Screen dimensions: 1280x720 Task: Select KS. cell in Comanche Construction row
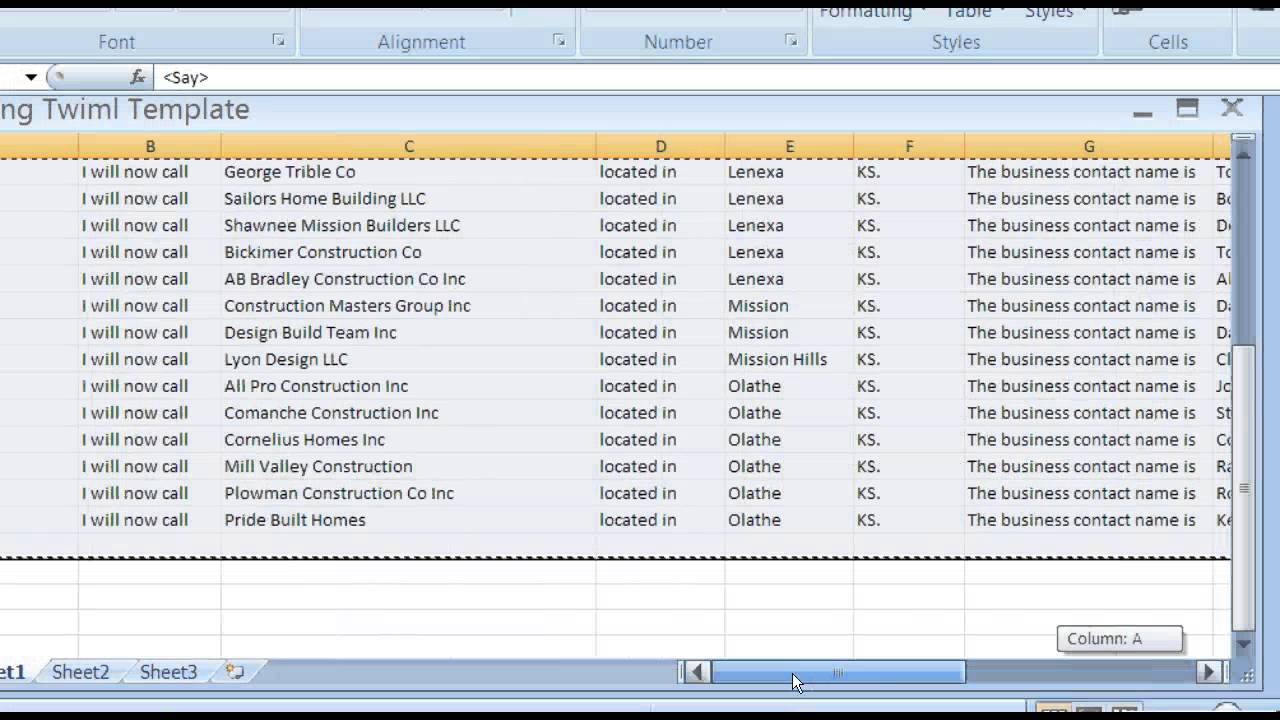click(x=909, y=413)
